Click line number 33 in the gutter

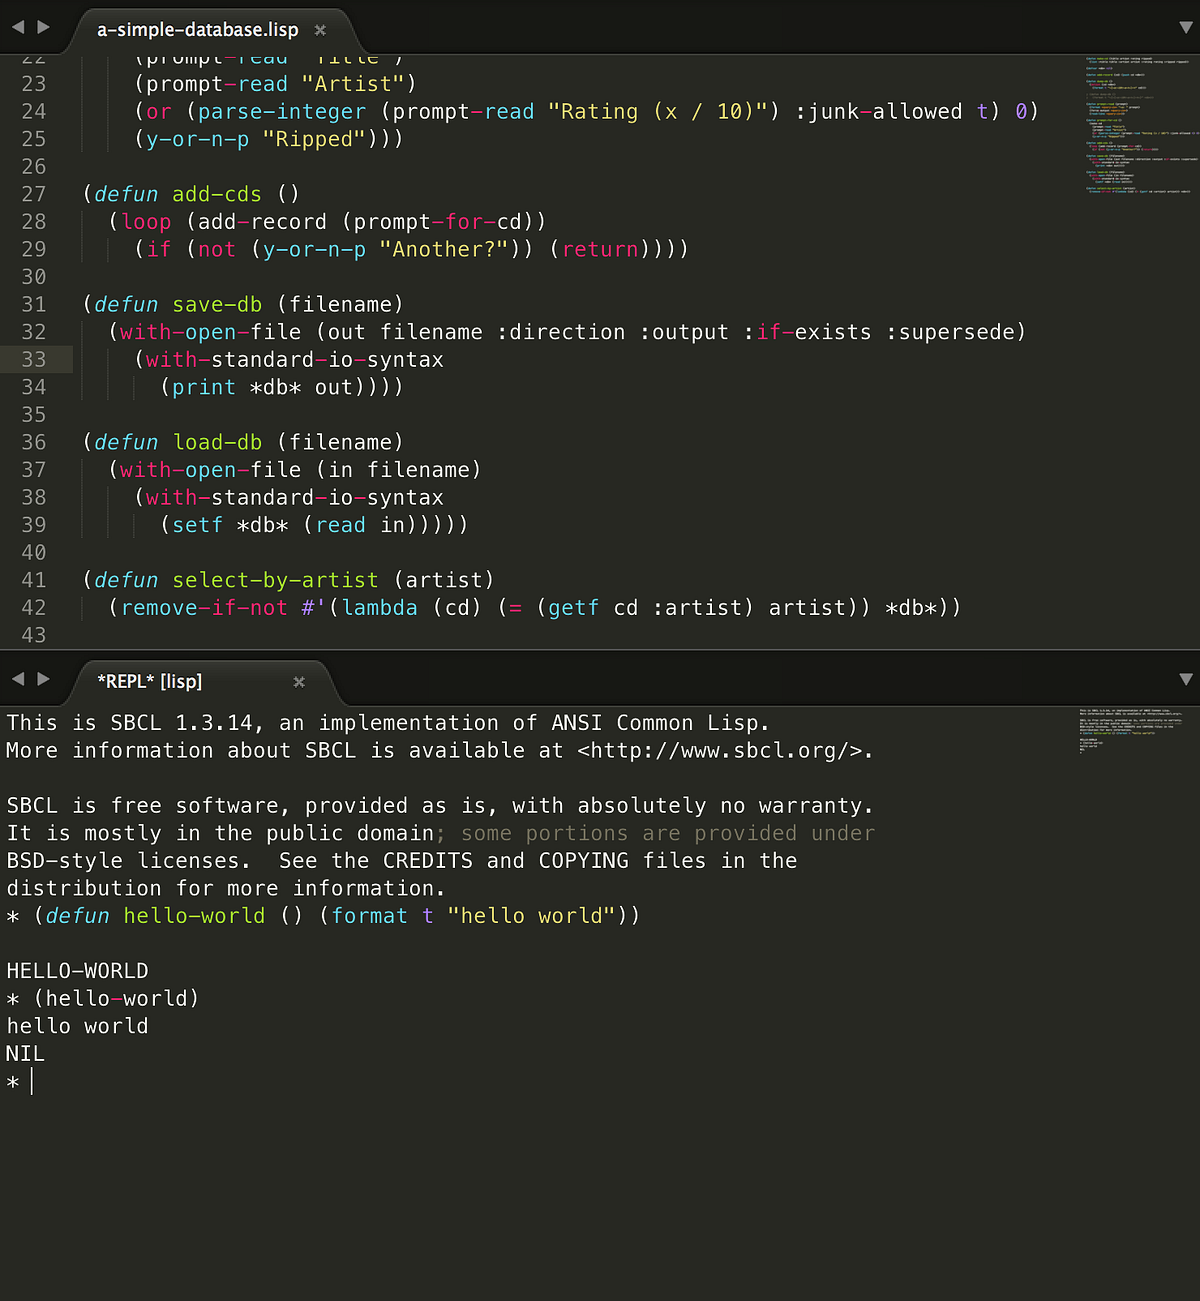click(x=33, y=359)
